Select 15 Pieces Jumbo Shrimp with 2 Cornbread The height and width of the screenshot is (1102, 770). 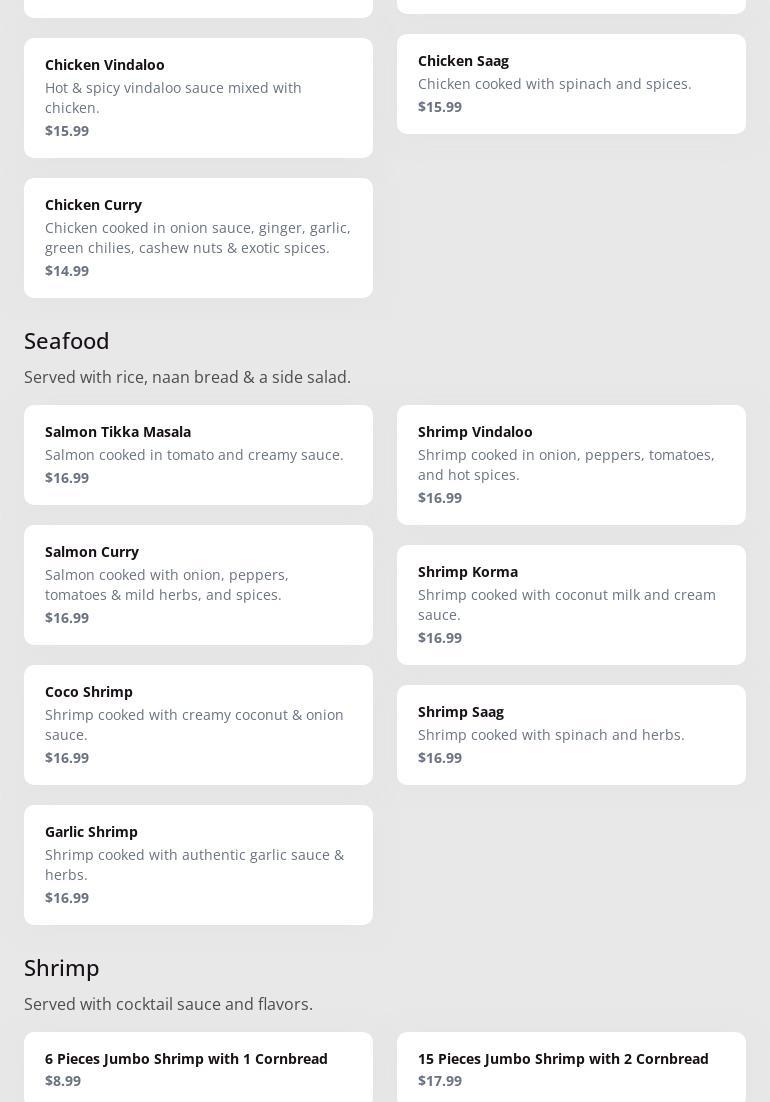[x=571, y=1067]
